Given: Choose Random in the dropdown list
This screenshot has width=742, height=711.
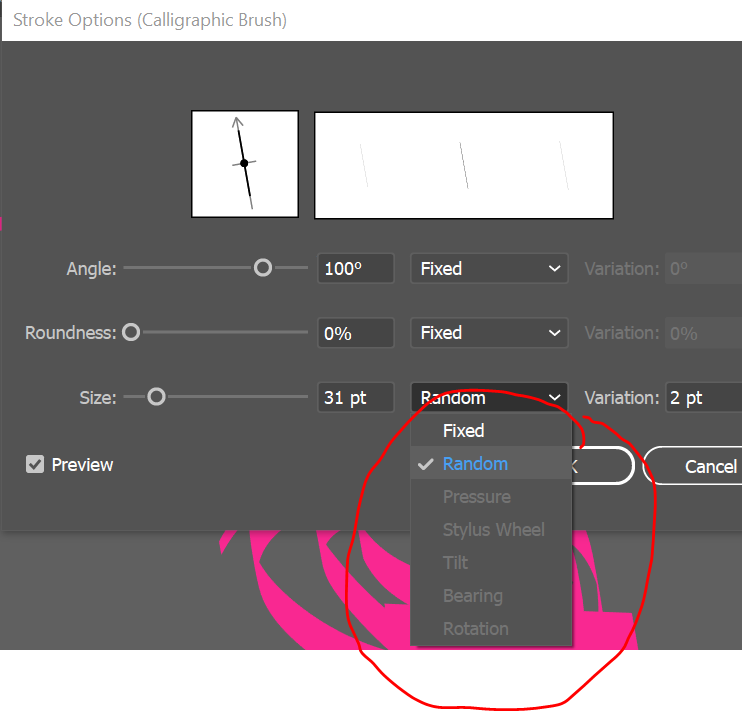Looking at the screenshot, I should pos(475,464).
